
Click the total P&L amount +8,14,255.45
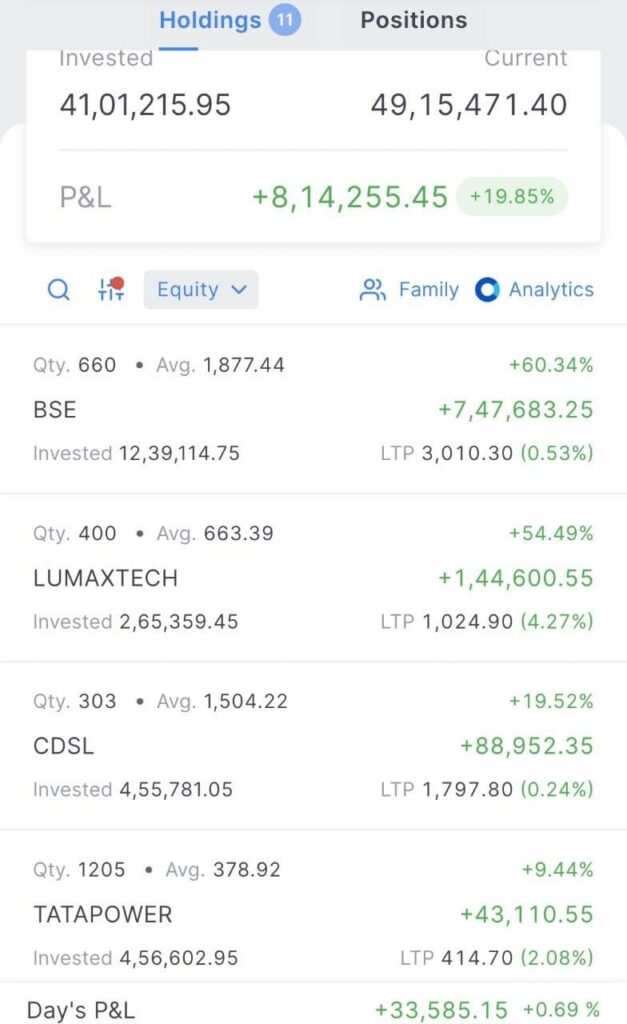[x=350, y=197]
